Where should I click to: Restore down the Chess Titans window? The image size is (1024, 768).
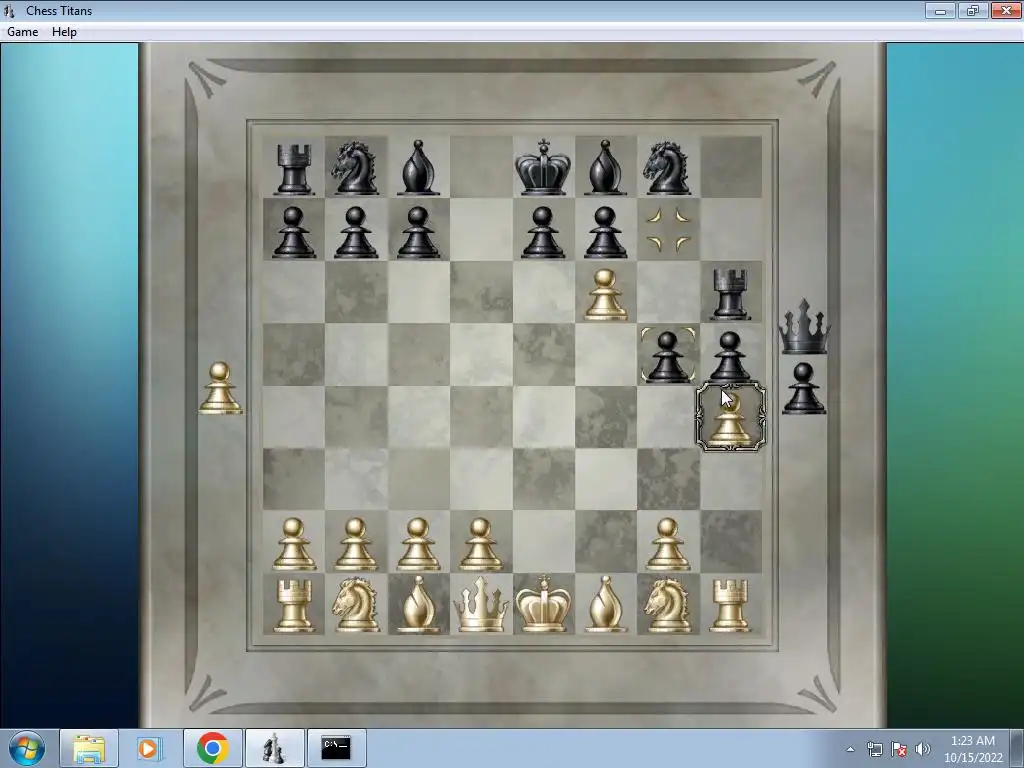tap(972, 10)
